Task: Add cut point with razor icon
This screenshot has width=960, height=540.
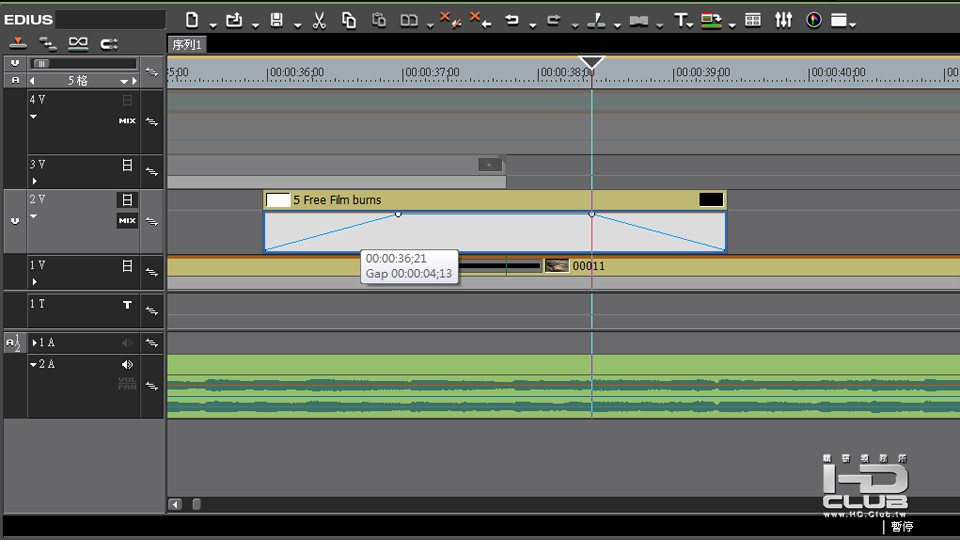Action: (596, 20)
